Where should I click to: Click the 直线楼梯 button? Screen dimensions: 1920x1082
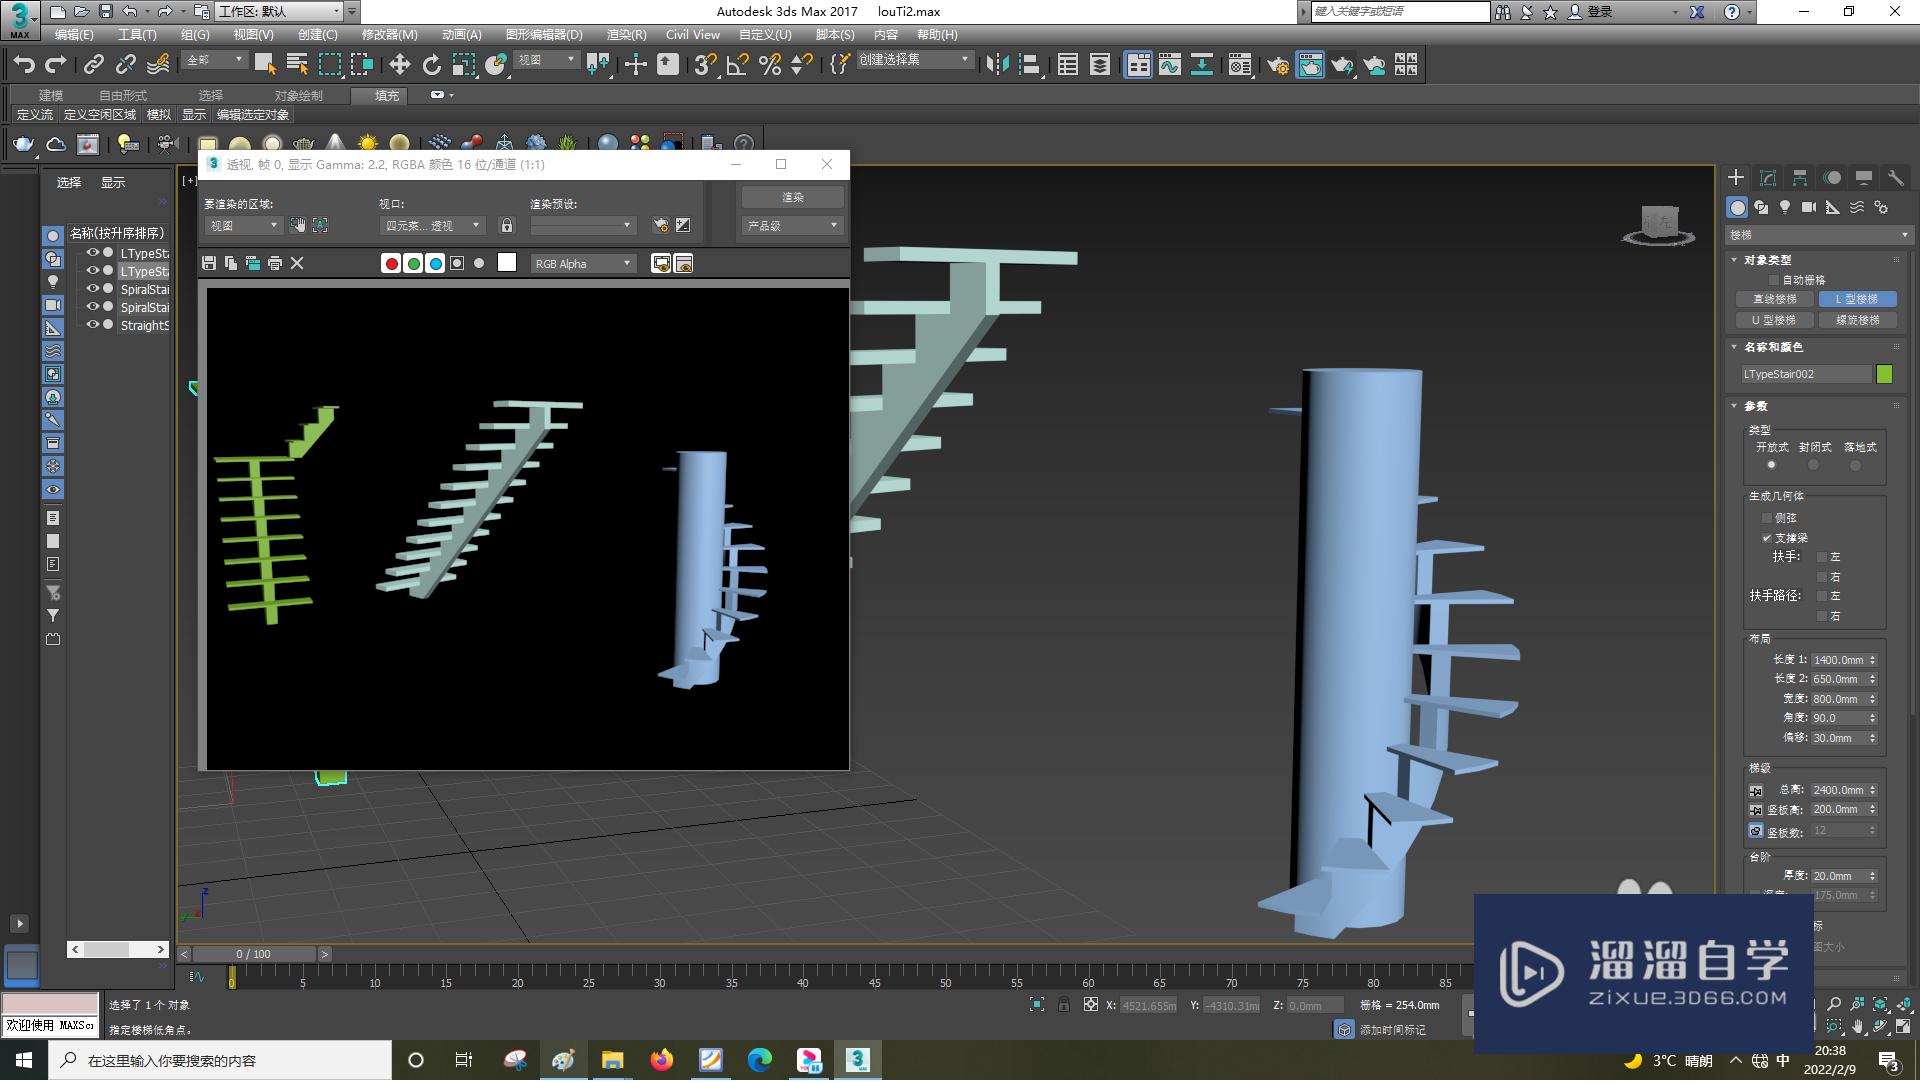click(1775, 299)
